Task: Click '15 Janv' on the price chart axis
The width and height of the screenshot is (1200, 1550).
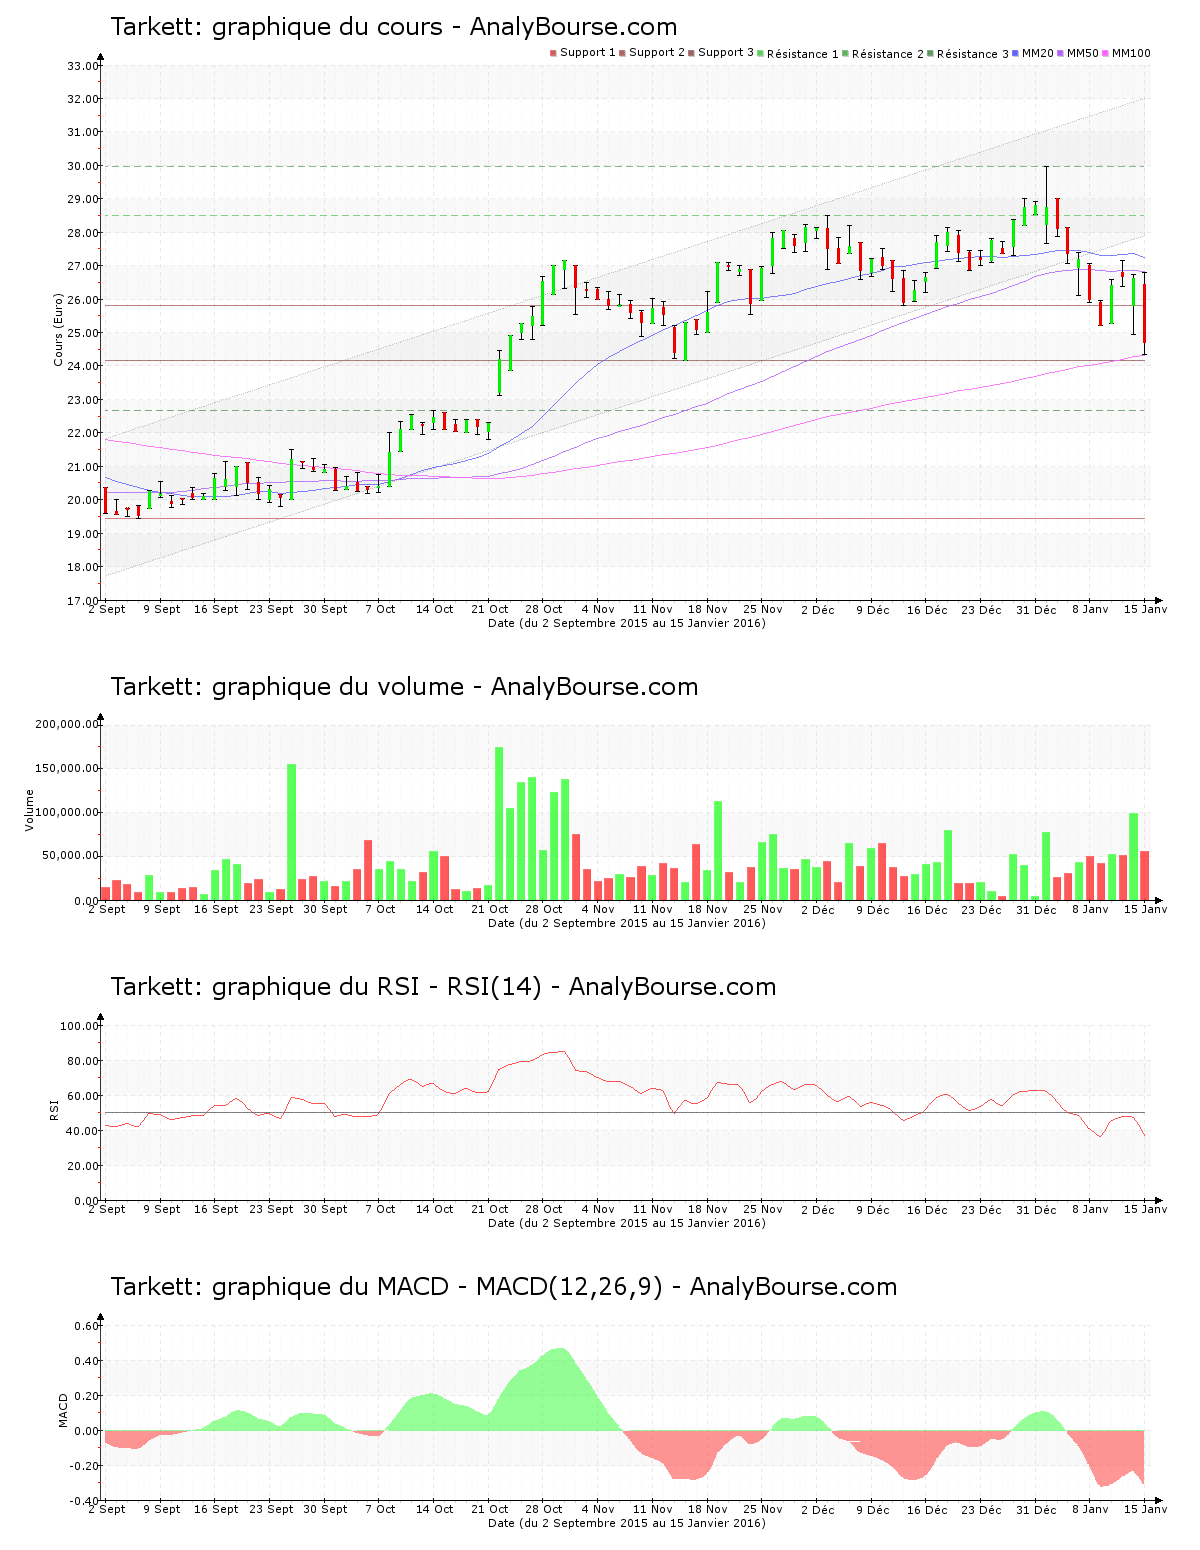Action: (x=1146, y=609)
